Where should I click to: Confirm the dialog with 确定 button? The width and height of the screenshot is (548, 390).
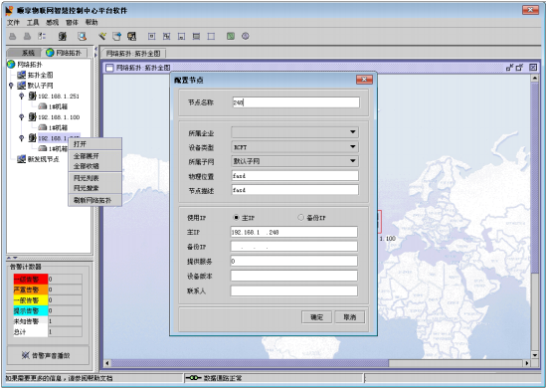tap(317, 317)
